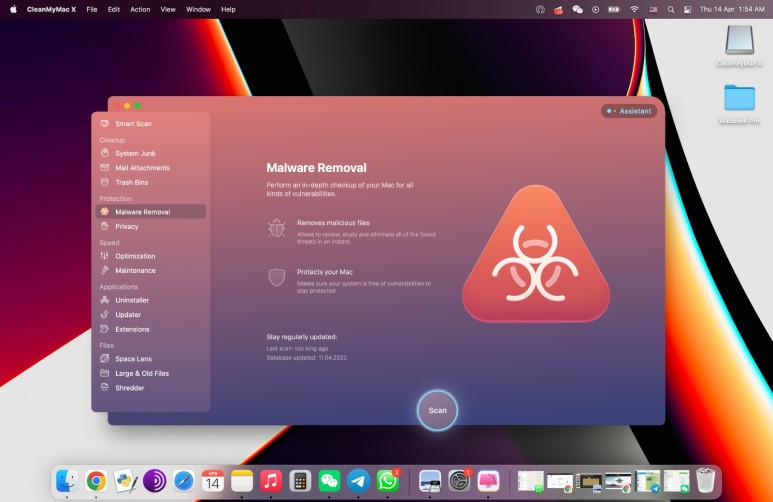Click the large biohazard Malware icon
Screen dimensions: 773x502
[536, 256]
